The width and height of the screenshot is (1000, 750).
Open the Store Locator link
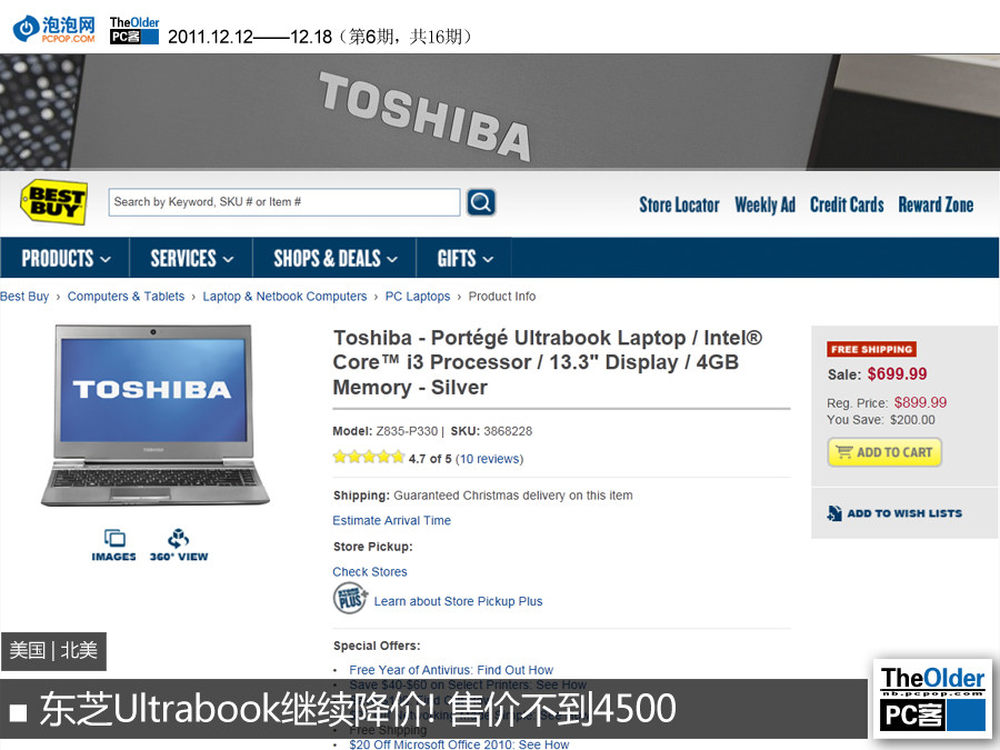(x=679, y=205)
